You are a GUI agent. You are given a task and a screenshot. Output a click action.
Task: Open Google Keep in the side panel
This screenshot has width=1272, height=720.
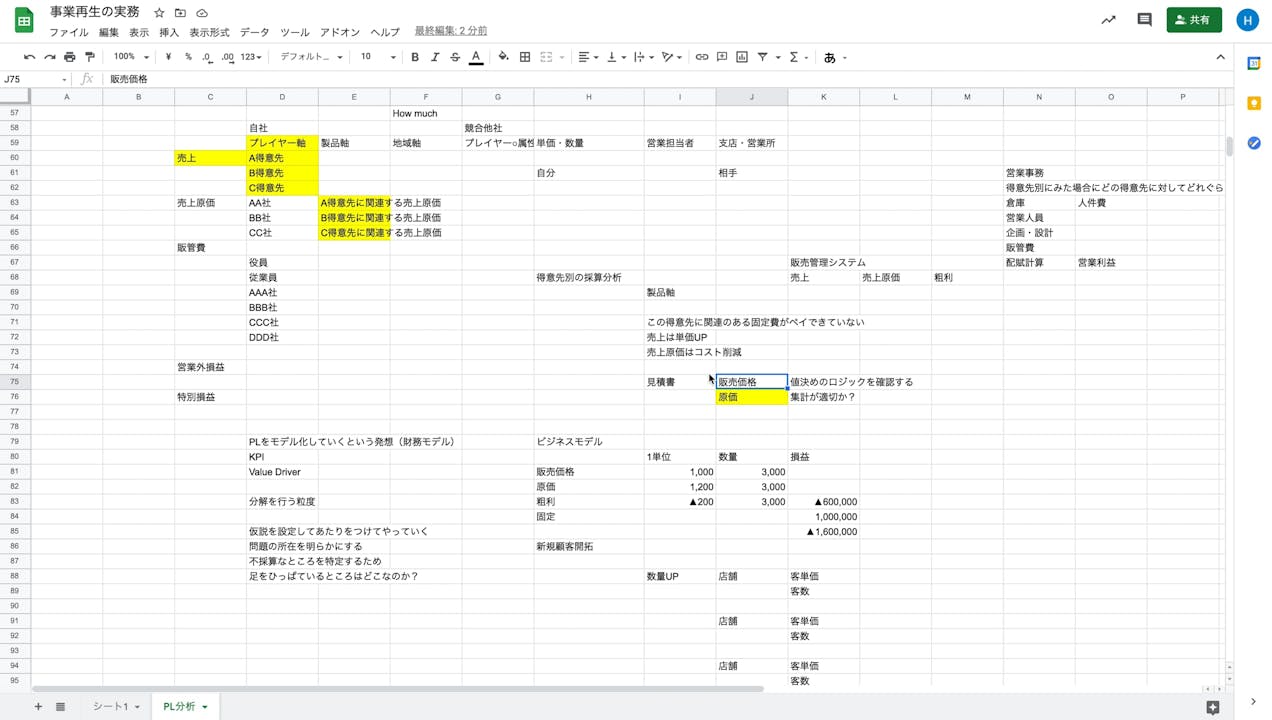pyautogui.click(x=1254, y=103)
